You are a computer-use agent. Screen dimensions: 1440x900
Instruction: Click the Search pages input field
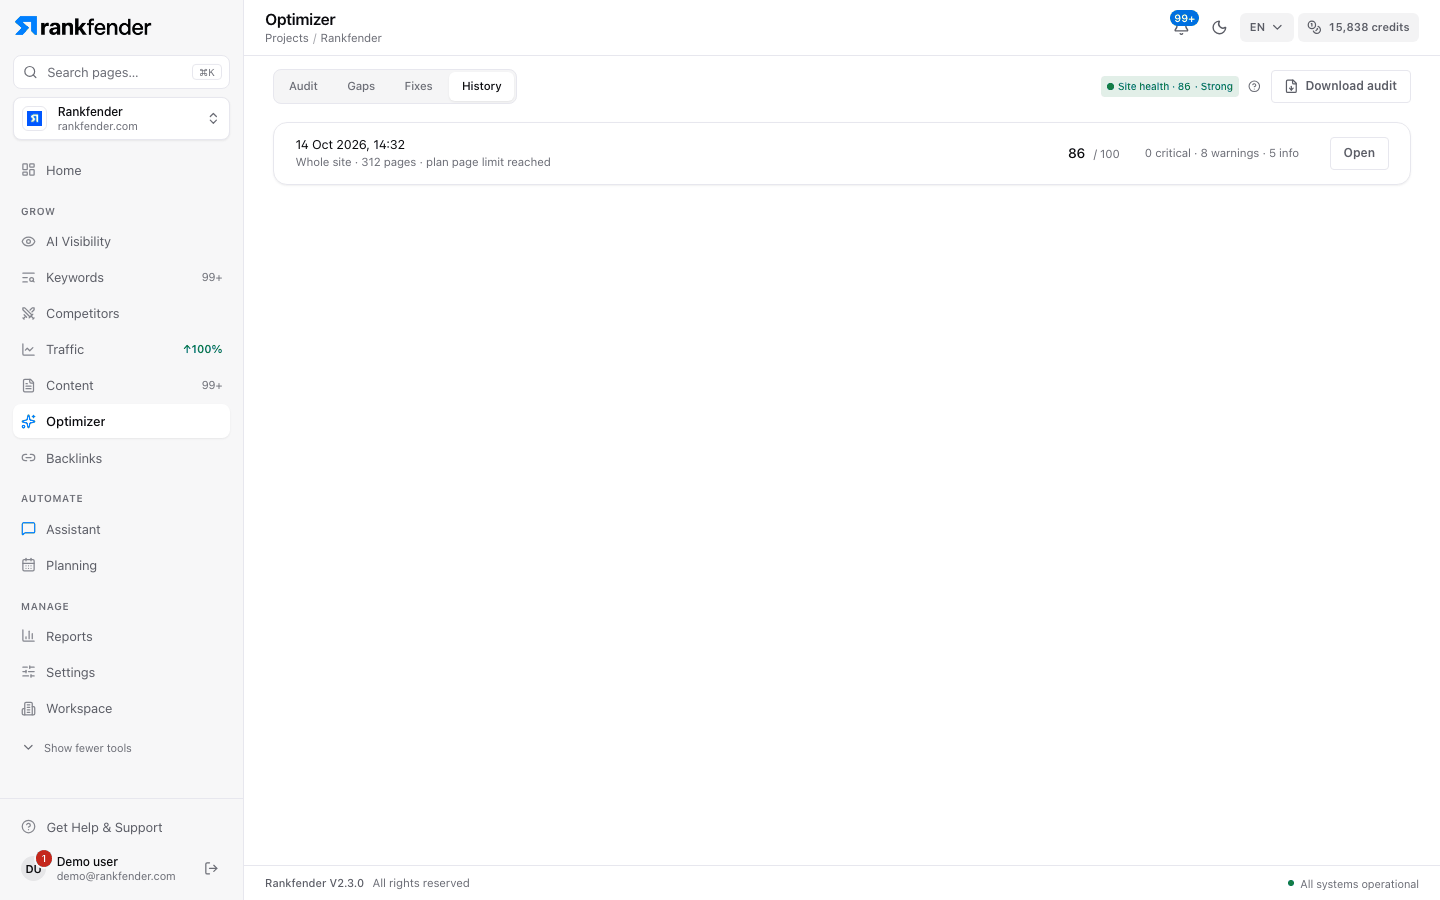121,72
